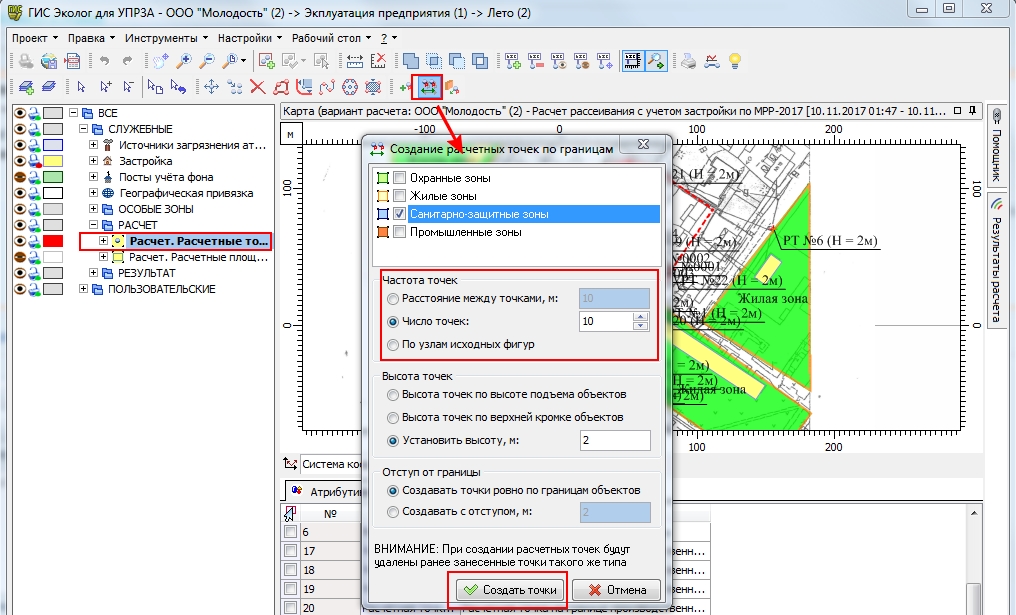Click the printer icon in toolbar
The height and width of the screenshot is (615, 1016).
(688, 61)
